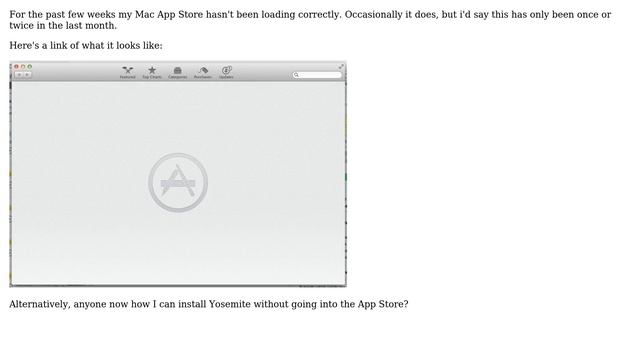Go forward using App Store forward arrow
Image resolution: width=640 pixels, height=360 pixels.
coord(27,75)
